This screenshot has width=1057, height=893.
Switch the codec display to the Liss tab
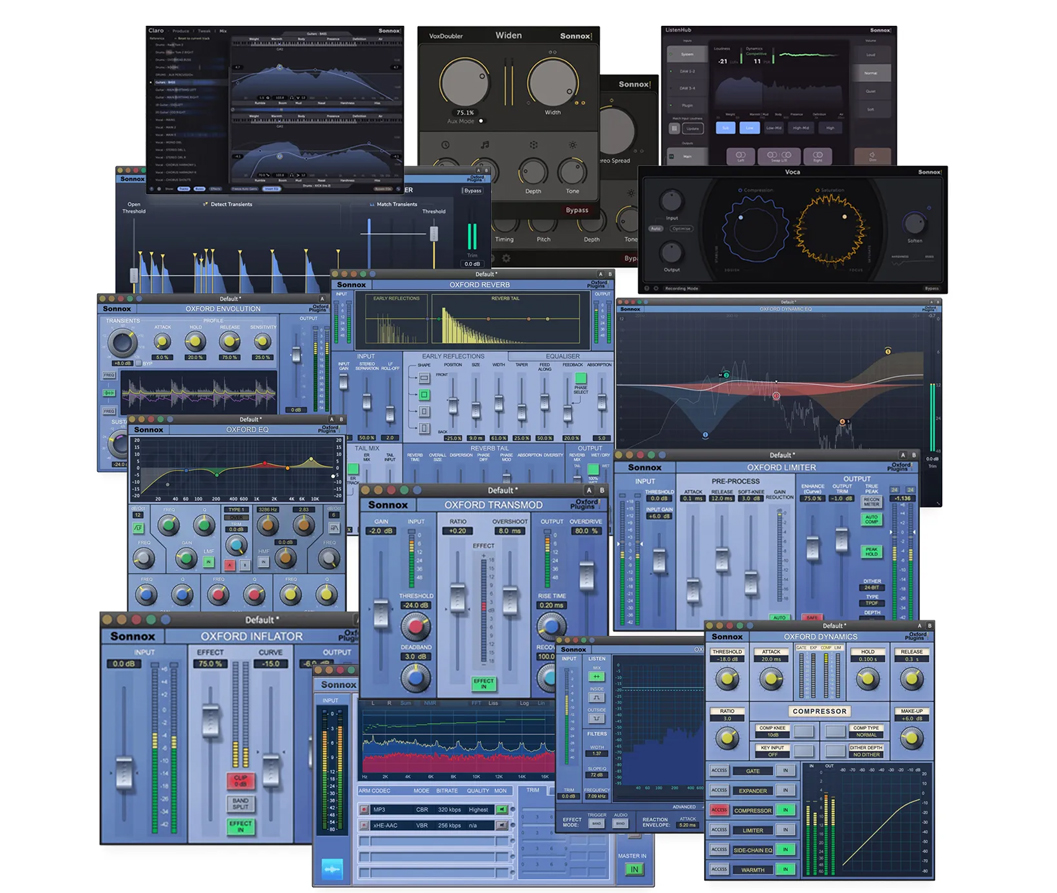(x=493, y=704)
